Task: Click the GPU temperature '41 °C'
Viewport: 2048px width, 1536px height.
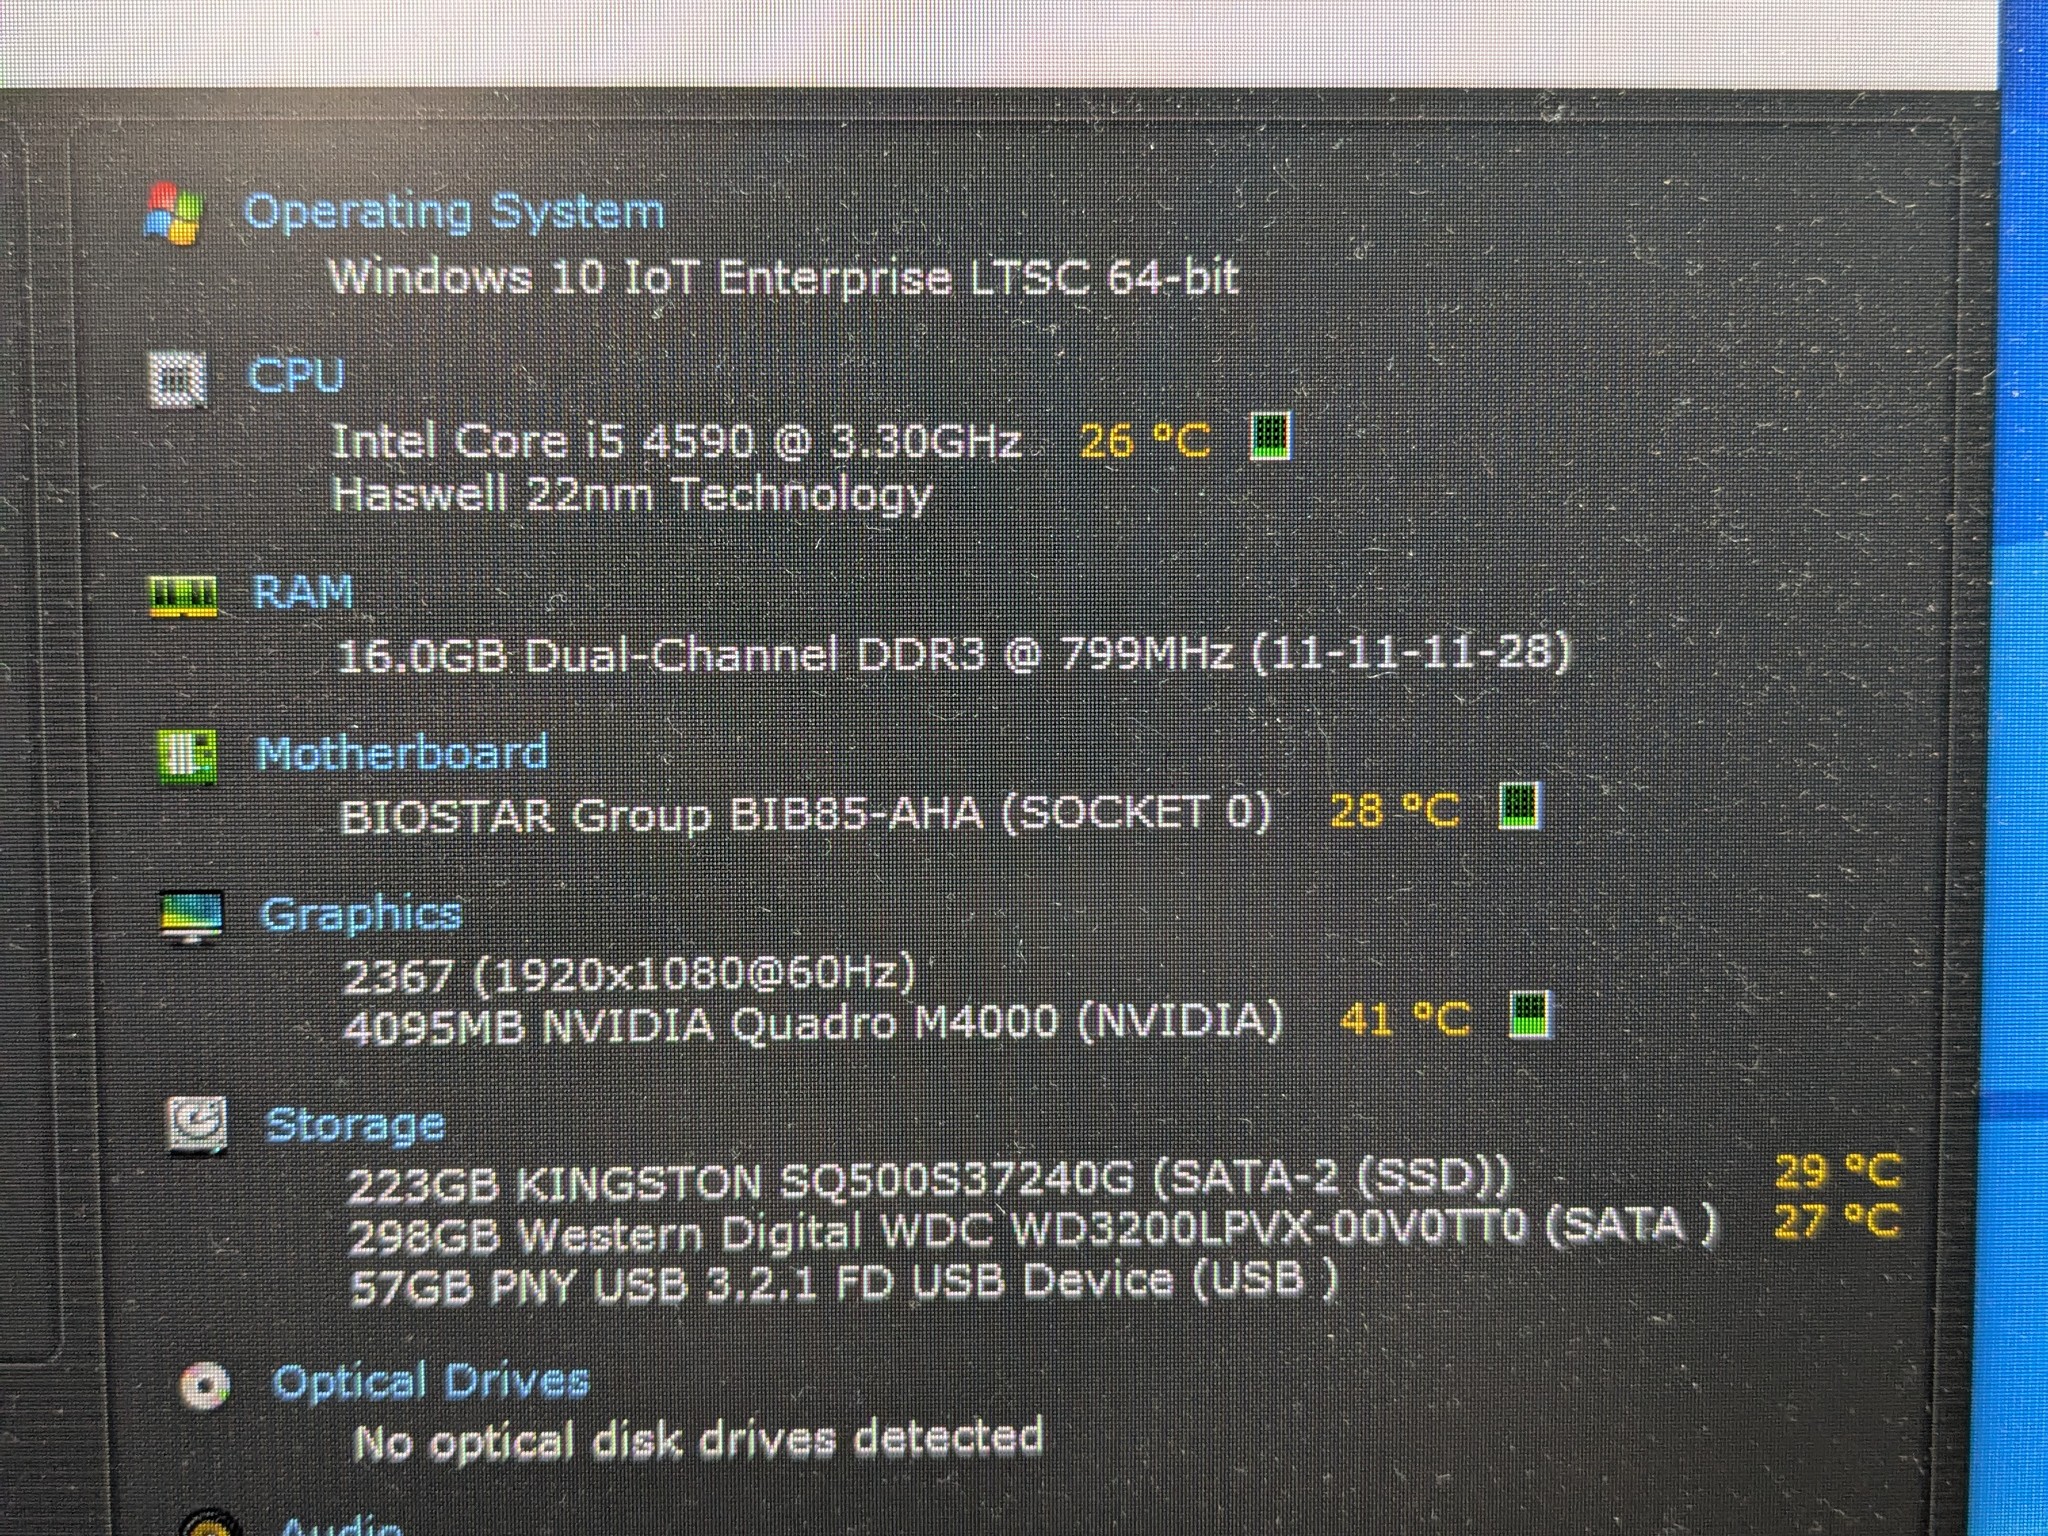Action: click(x=1405, y=1020)
